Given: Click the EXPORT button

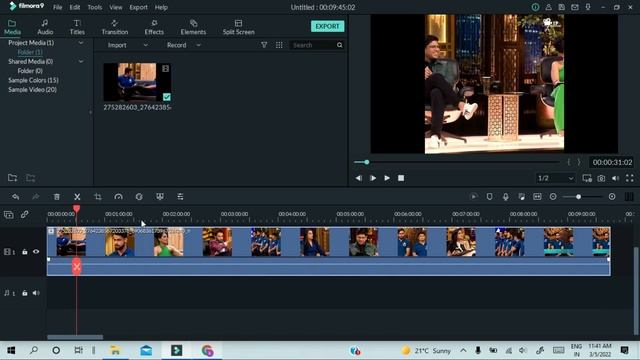Looking at the screenshot, I should tap(327, 26).
